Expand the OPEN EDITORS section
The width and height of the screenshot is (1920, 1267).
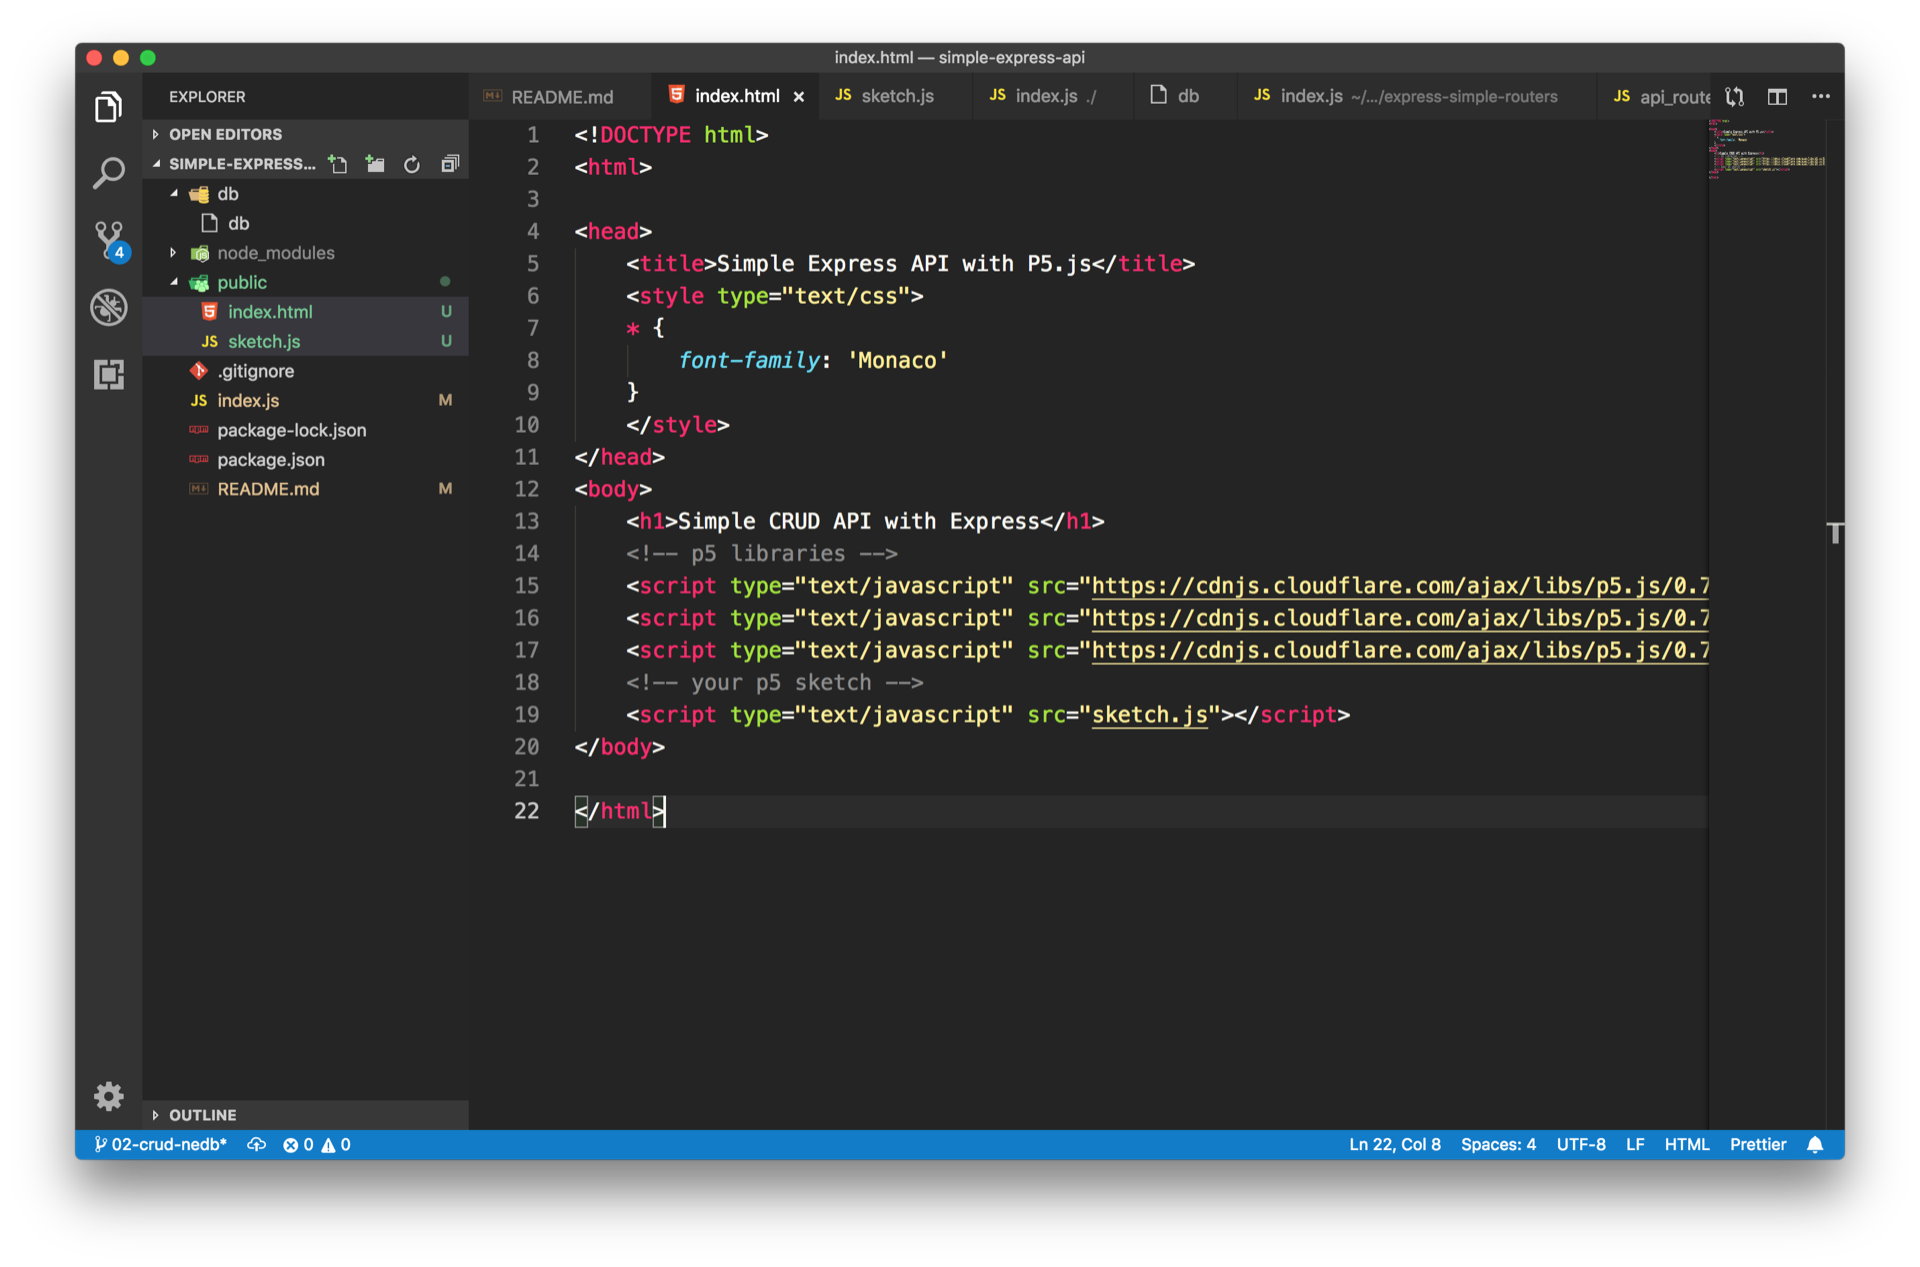point(225,134)
